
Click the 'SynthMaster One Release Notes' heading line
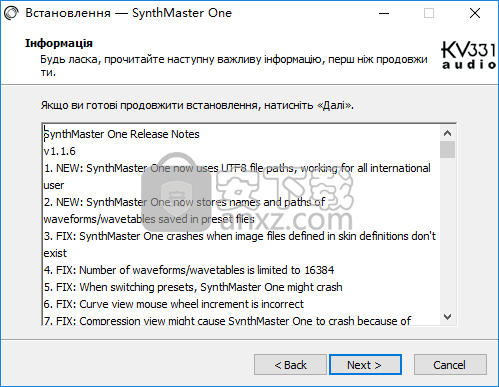pyautogui.click(x=122, y=134)
